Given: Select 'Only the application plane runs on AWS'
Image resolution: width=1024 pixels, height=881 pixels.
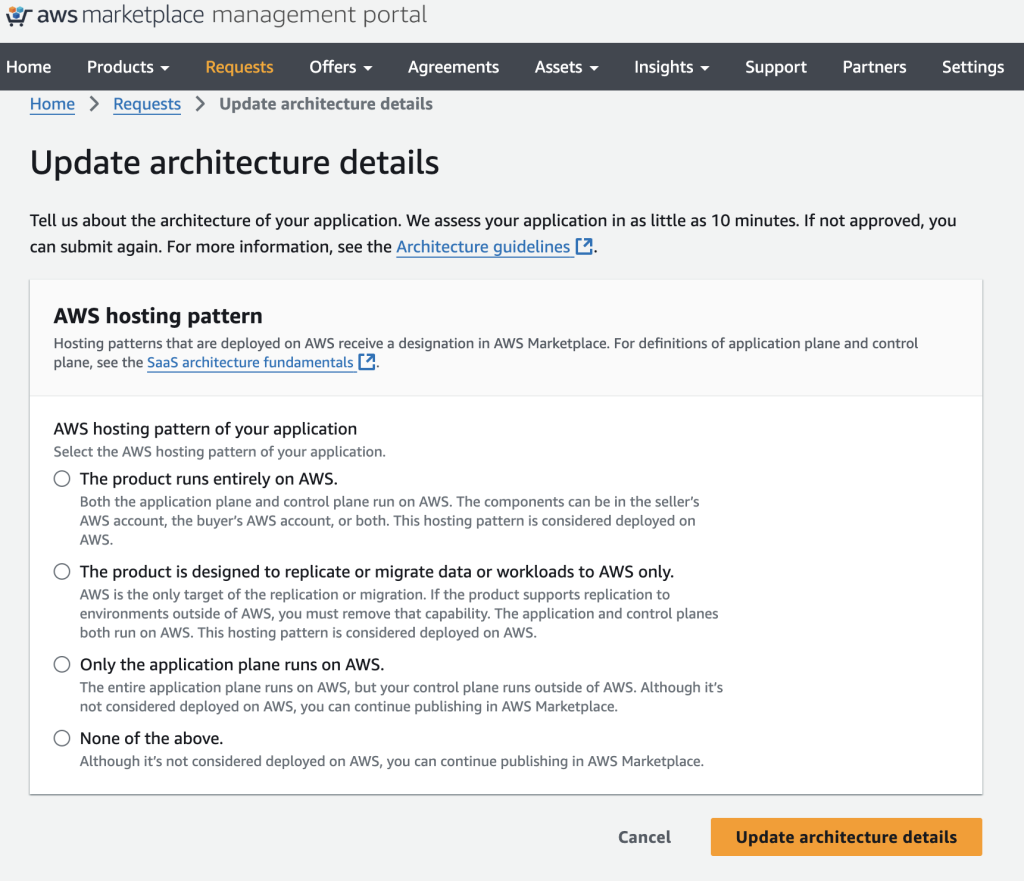Looking at the screenshot, I should click(x=62, y=664).
